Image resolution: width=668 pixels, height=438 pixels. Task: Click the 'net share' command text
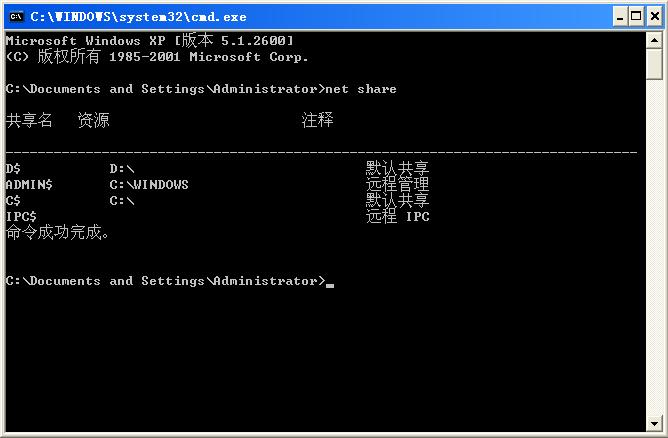click(361, 89)
